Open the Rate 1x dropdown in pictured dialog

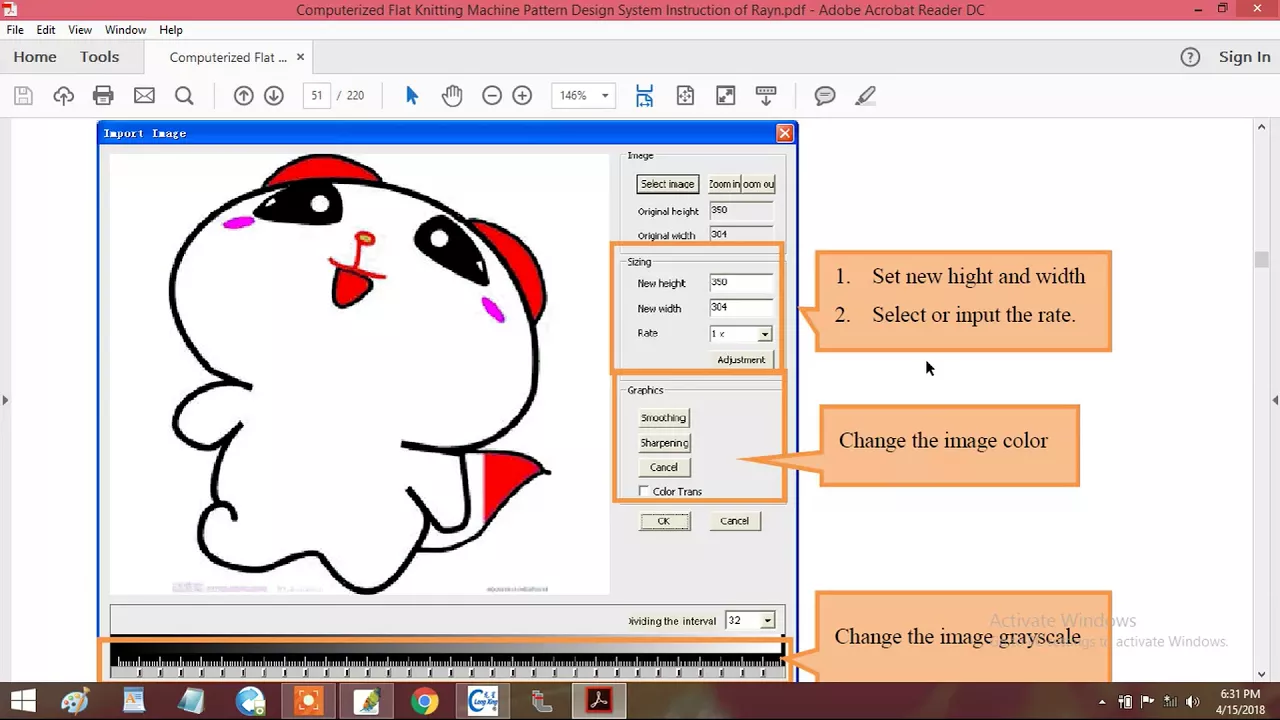point(764,334)
